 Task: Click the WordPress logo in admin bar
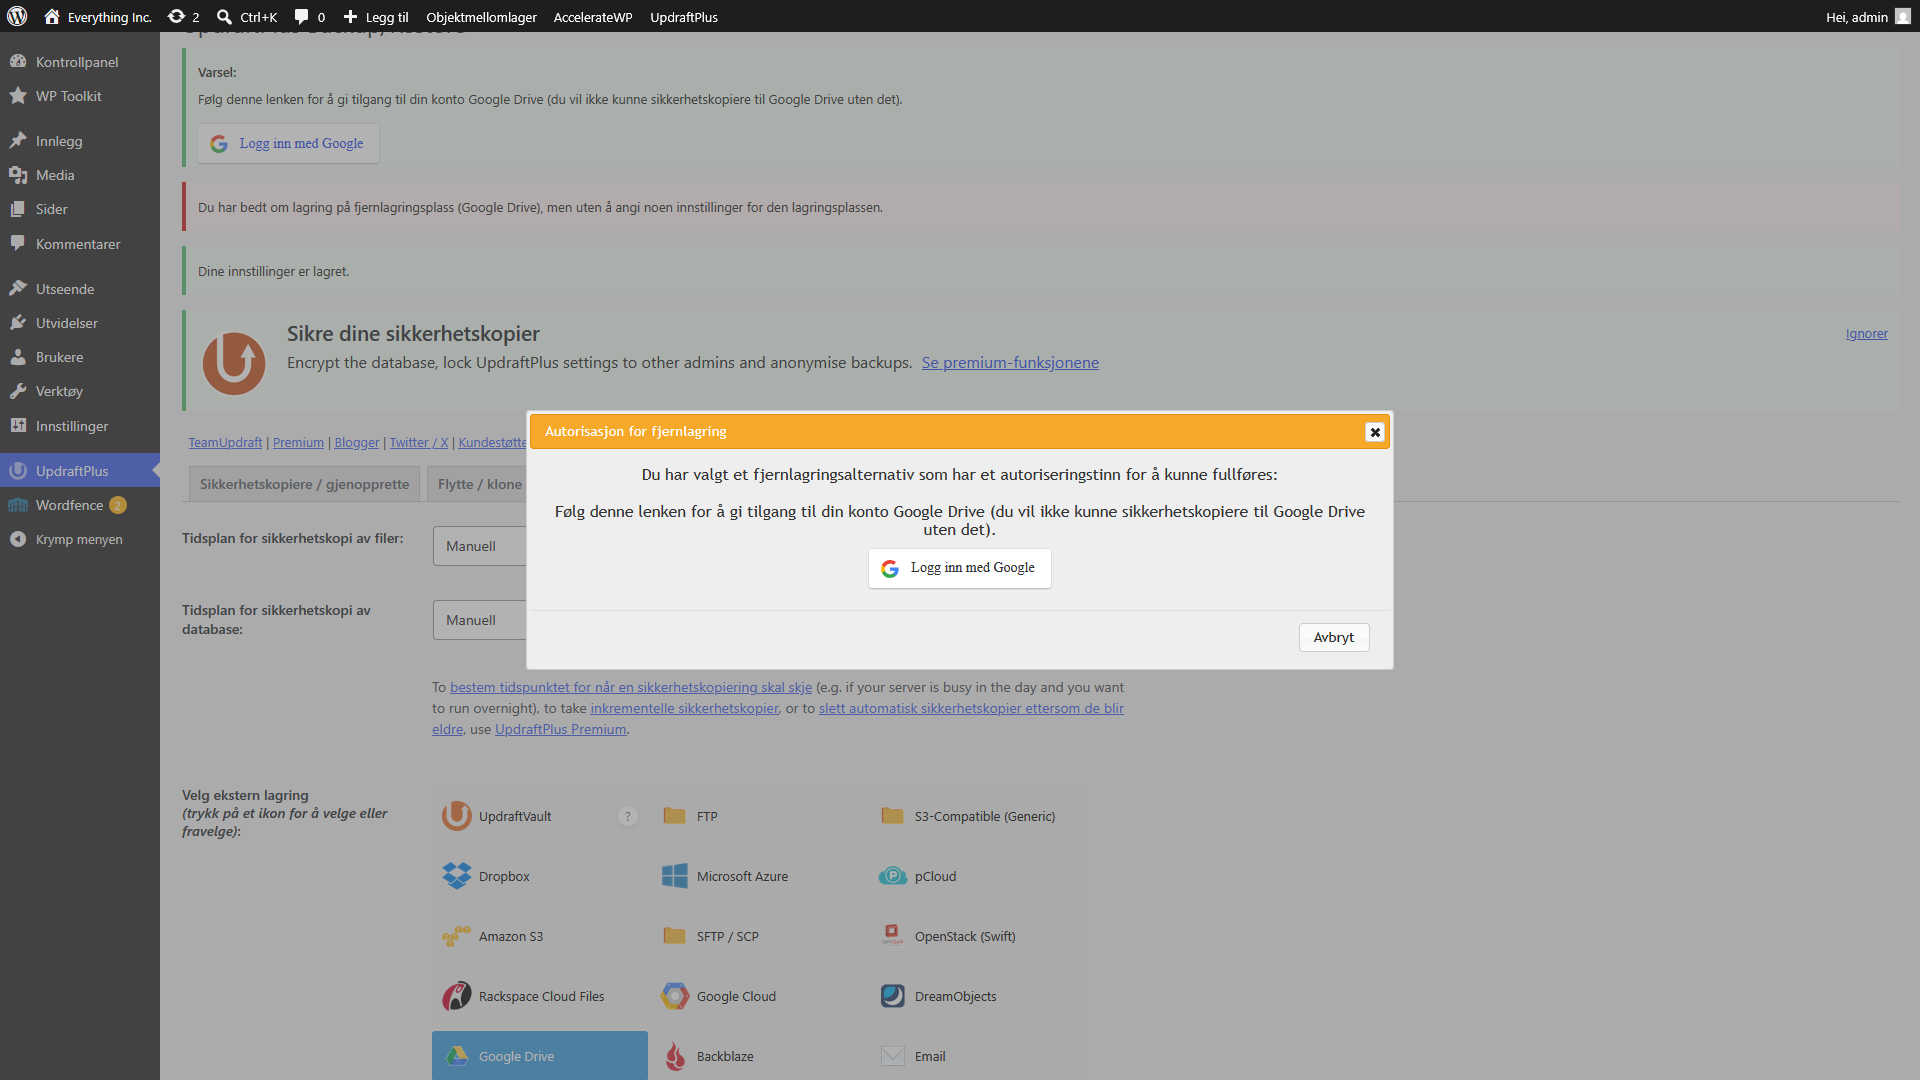pos(17,16)
